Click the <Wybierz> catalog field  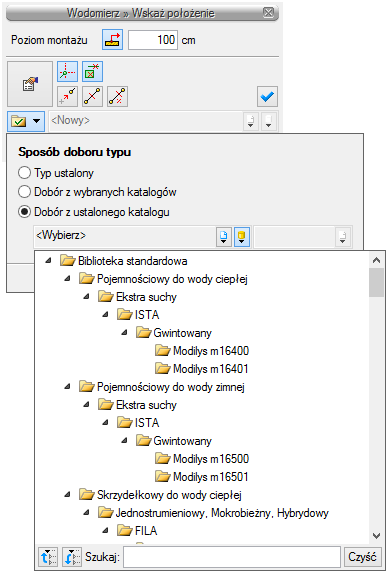[125, 236]
